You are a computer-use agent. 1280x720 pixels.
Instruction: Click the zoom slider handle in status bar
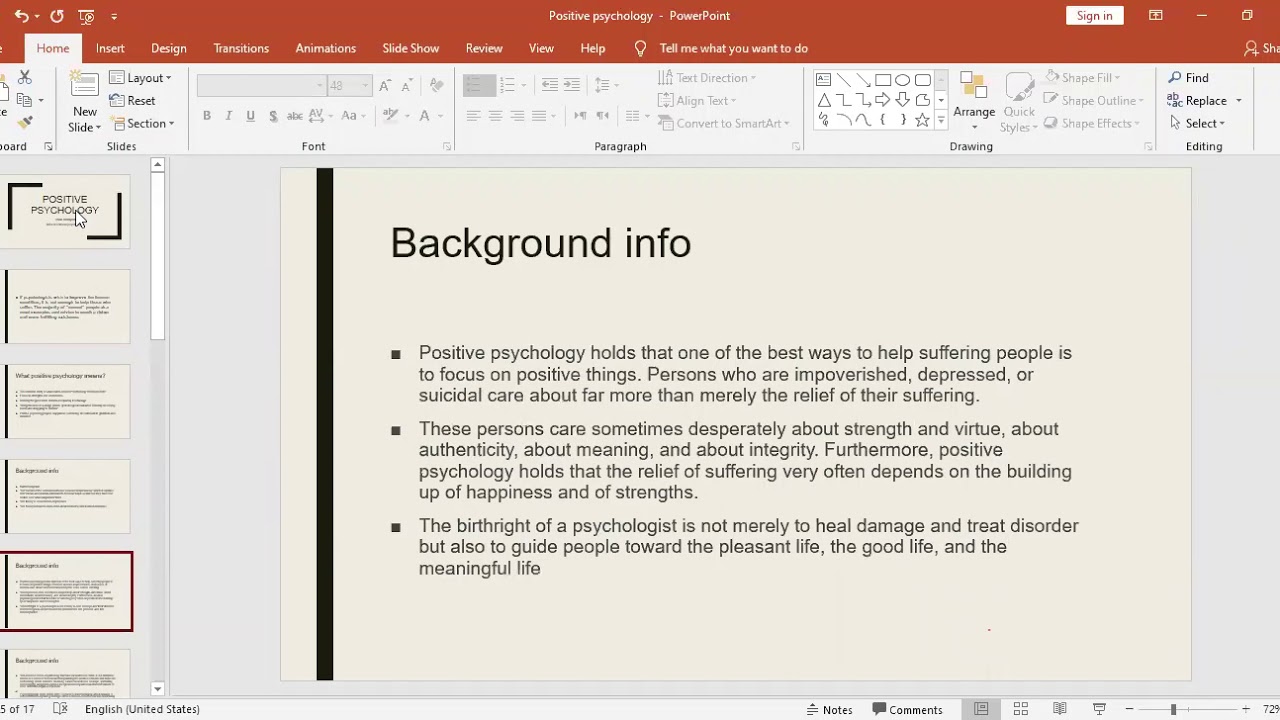coord(1173,709)
